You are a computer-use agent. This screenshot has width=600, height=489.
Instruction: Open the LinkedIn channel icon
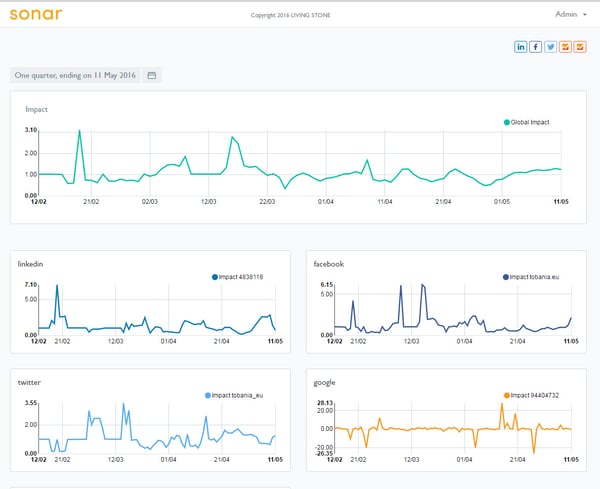point(520,47)
